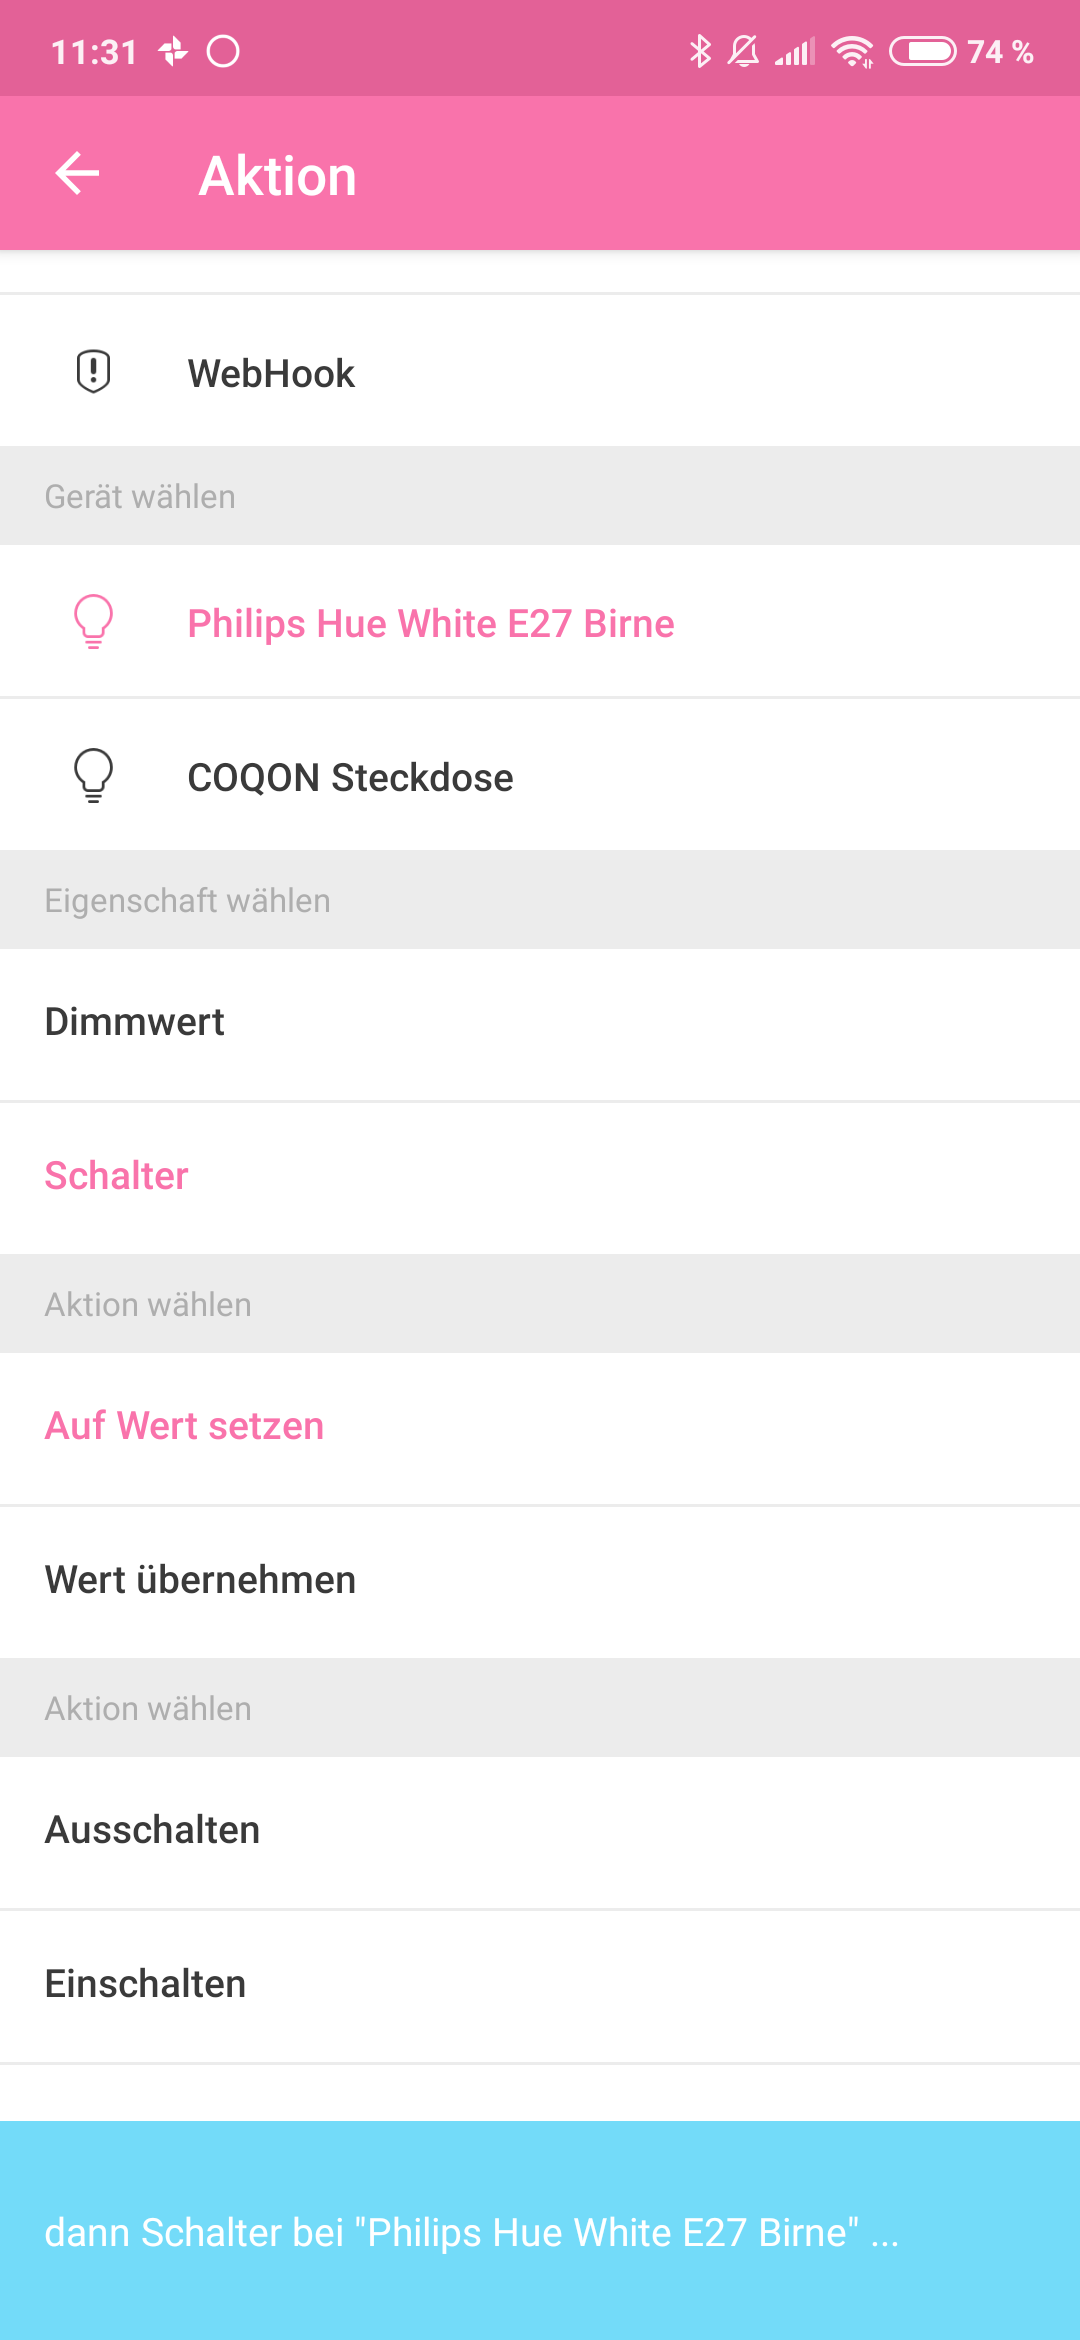Select Auf Wert setzen action
Image resolution: width=1080 pixels, height=2340 pixels.
(185, 1426)
